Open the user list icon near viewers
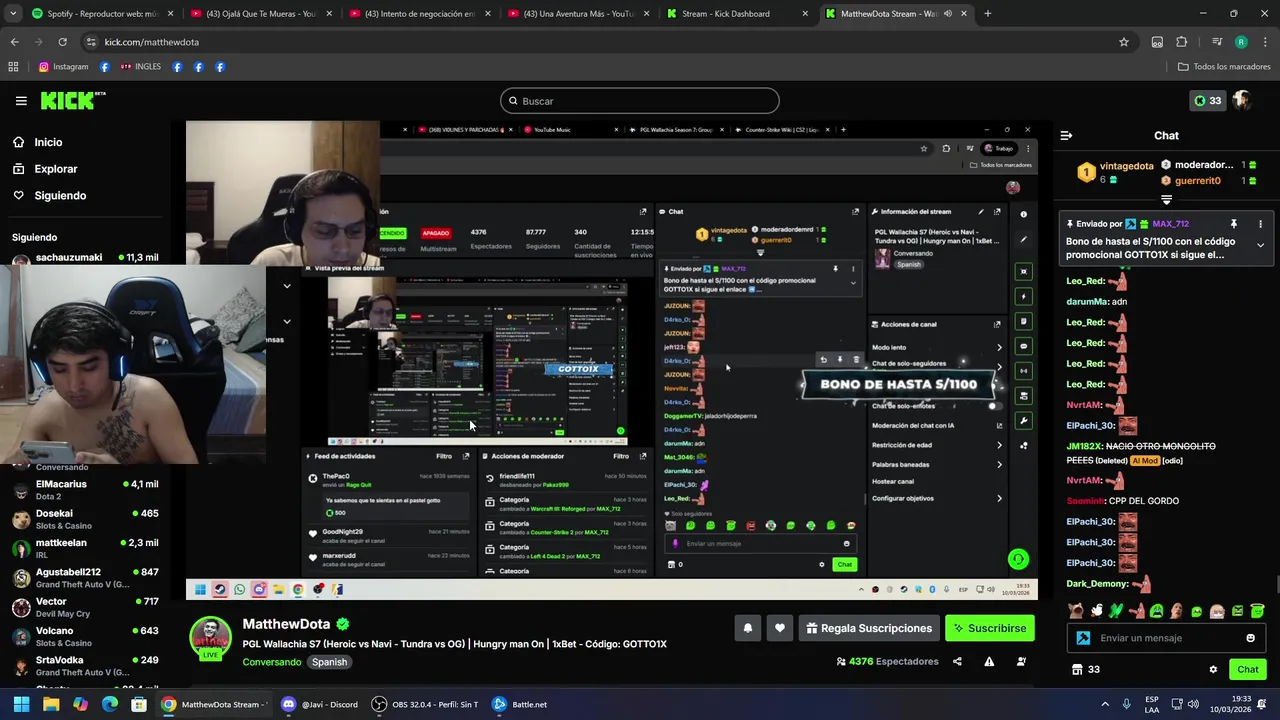This screenshot has width=1280, height=720. (1021, 661)
